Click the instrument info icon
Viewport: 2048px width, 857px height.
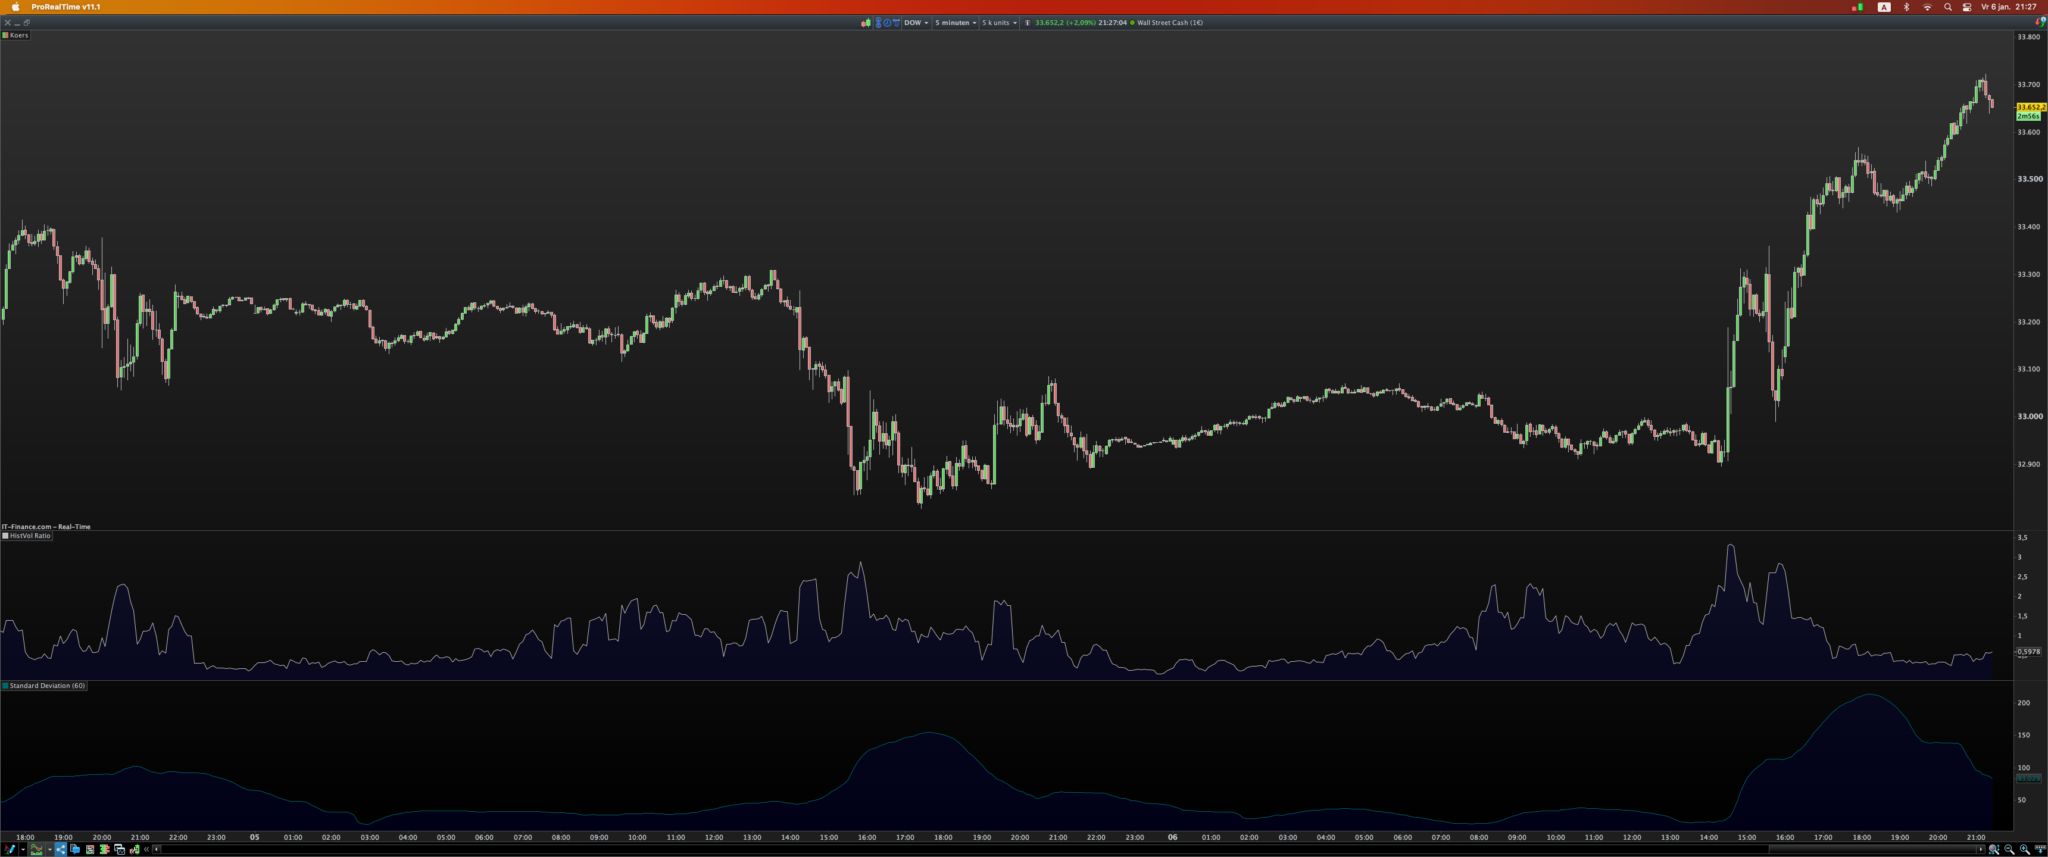(1027, 22)
